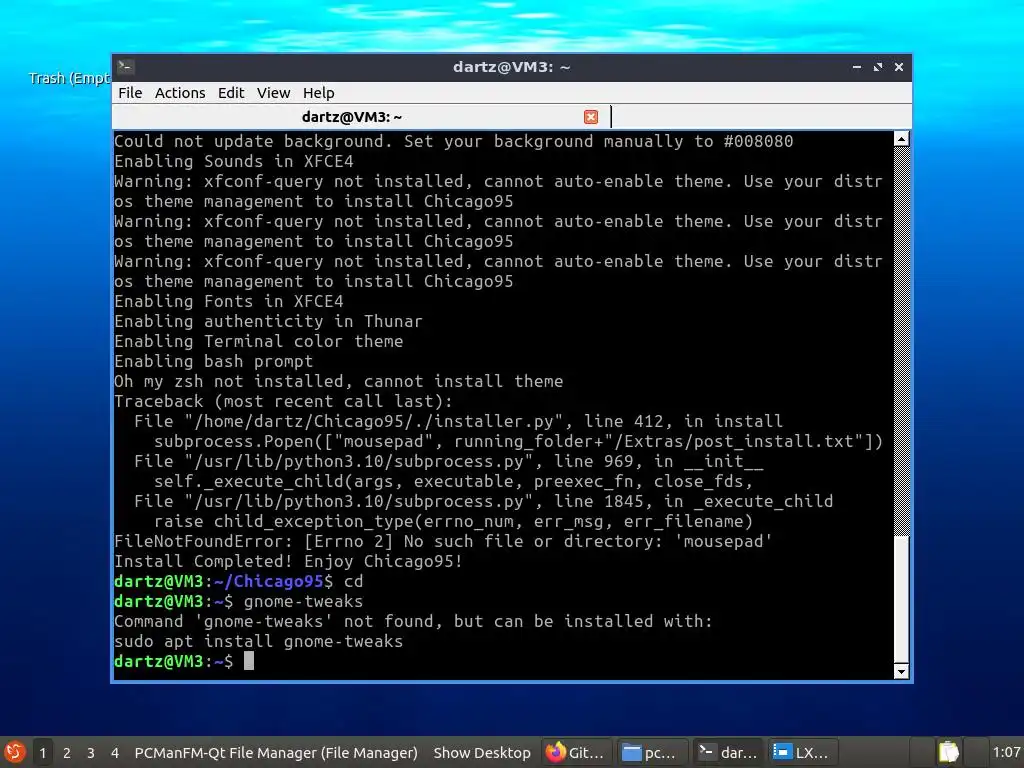The image size is (1024, 768).
Task: Click the 'Install Completed! Enjoy Chicago95!' line
Action: coord(289,562)
